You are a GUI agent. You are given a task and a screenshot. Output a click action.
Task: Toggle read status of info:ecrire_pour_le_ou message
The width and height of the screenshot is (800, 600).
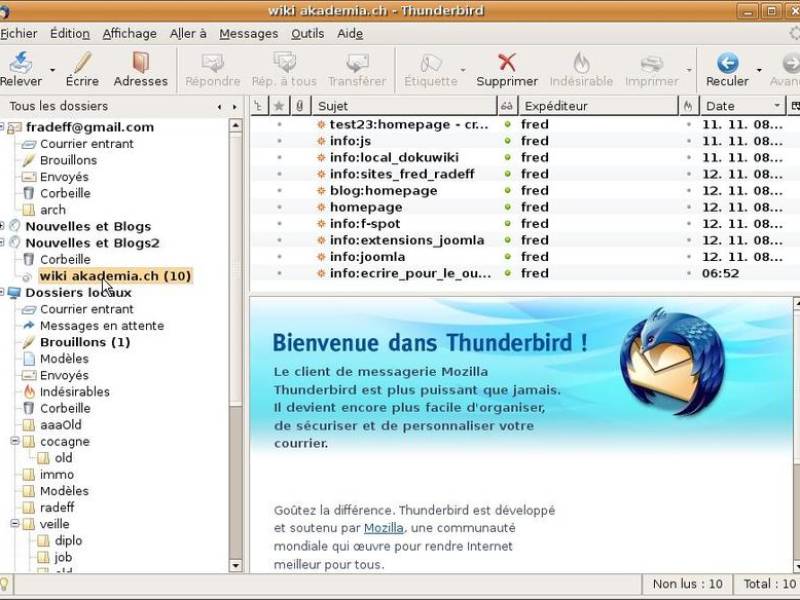(x=507, y=273)
